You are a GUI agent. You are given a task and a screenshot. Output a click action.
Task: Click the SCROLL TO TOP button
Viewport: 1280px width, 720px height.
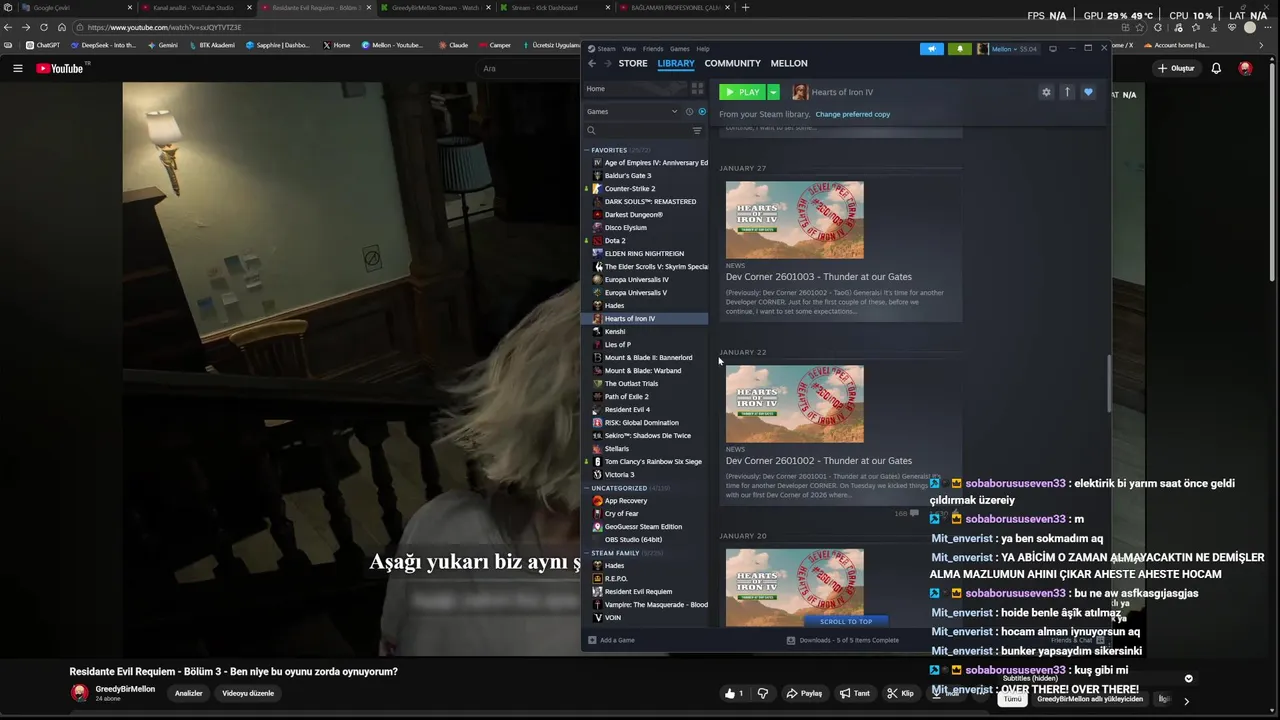click(x=846, y=622)
